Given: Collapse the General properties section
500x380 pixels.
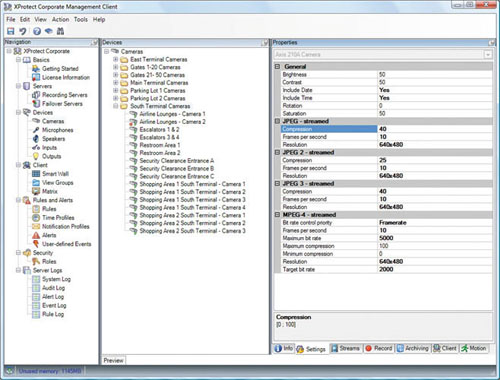Looking at the screenshot, I should tap(277, 66).
